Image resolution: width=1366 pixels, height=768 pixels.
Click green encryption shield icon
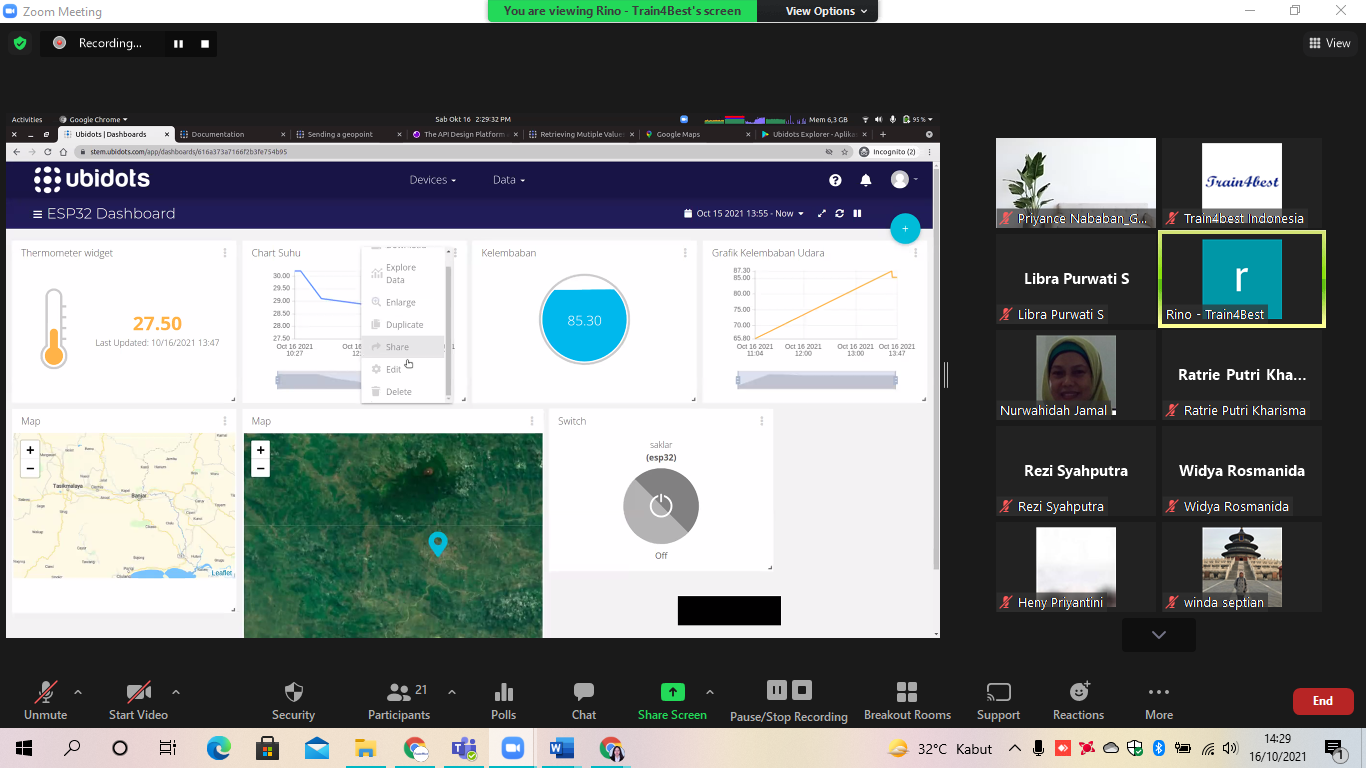tap(19, 43)
